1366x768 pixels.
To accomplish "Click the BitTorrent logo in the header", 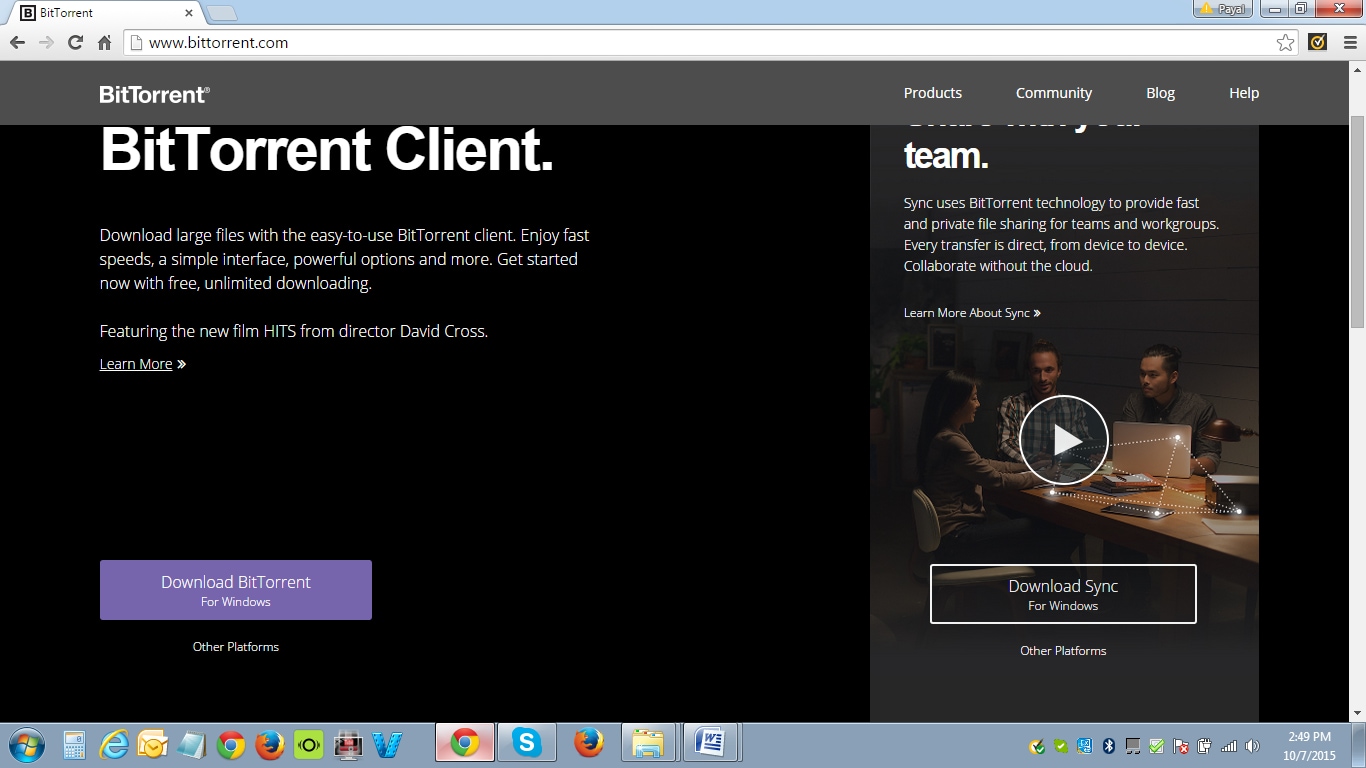I will 155,94.
